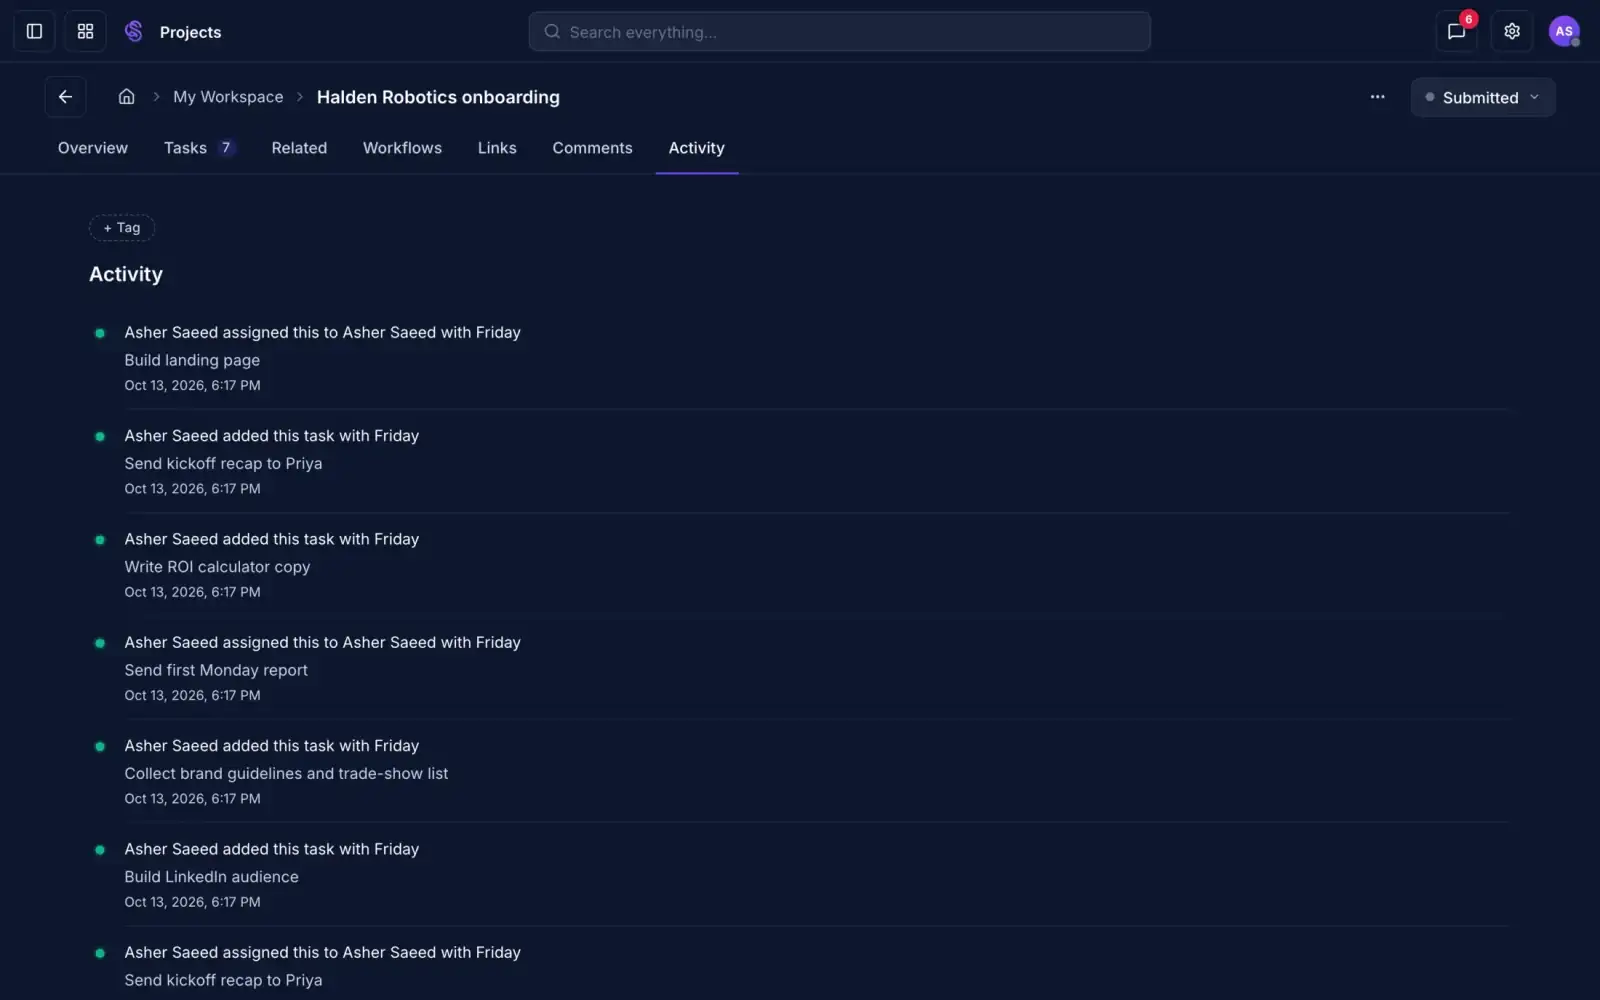Click the Halden Robotics onboarding title

438,97
